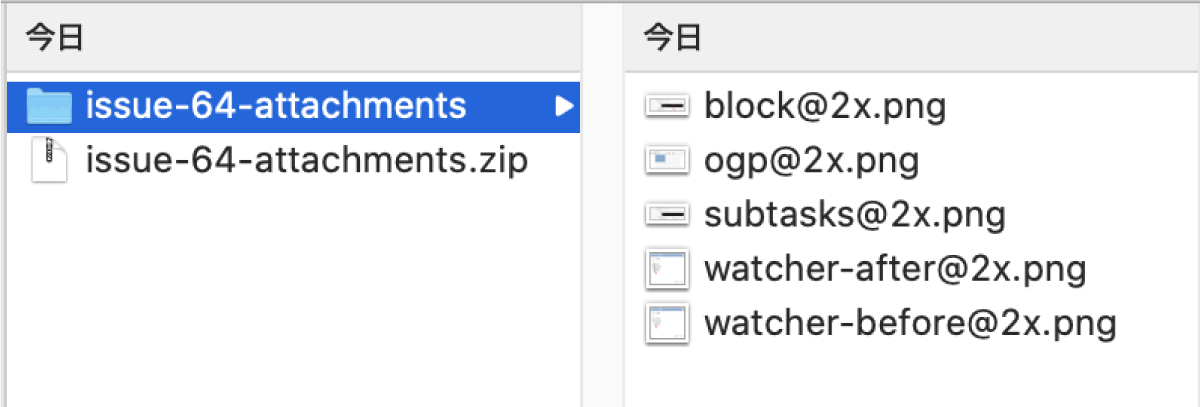Image resolution: width=1200 pixels, height=407 pixels.
Task: Click the blue issue-64-attachments folder icon
Action: coord(49,104)
